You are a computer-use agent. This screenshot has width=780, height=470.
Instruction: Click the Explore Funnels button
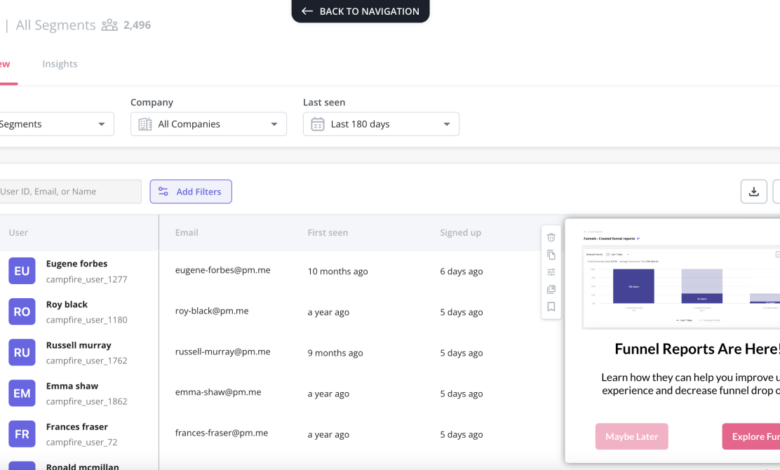(751, 437)
